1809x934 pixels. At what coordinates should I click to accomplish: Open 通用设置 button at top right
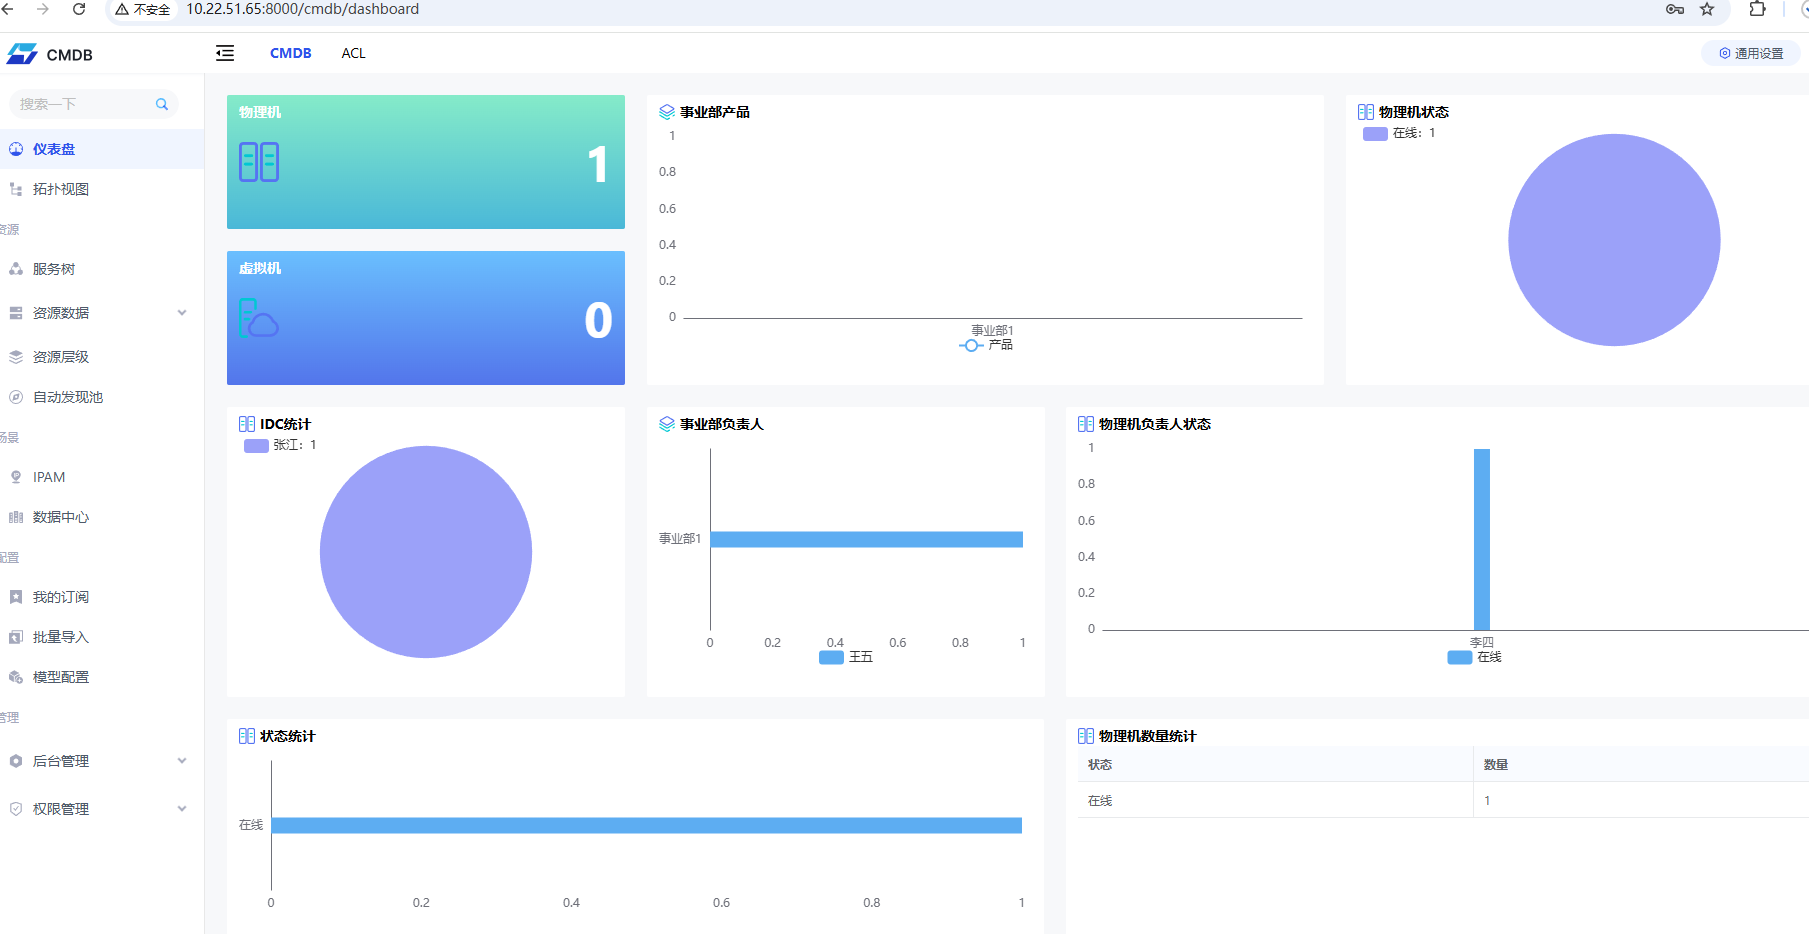tap(1751, 53)
